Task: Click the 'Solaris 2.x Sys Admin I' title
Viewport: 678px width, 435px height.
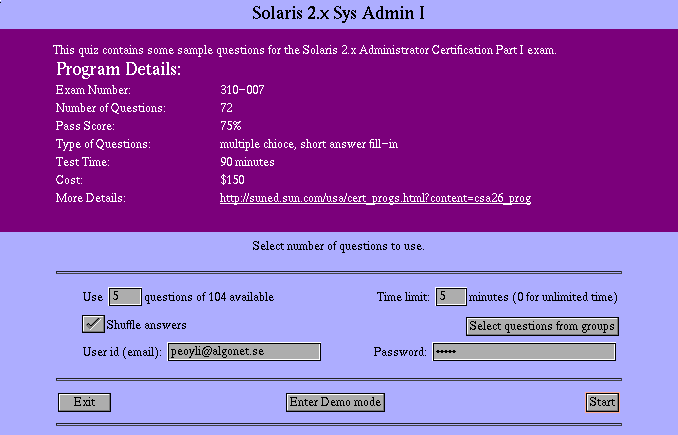Action: tap(339, 13)
